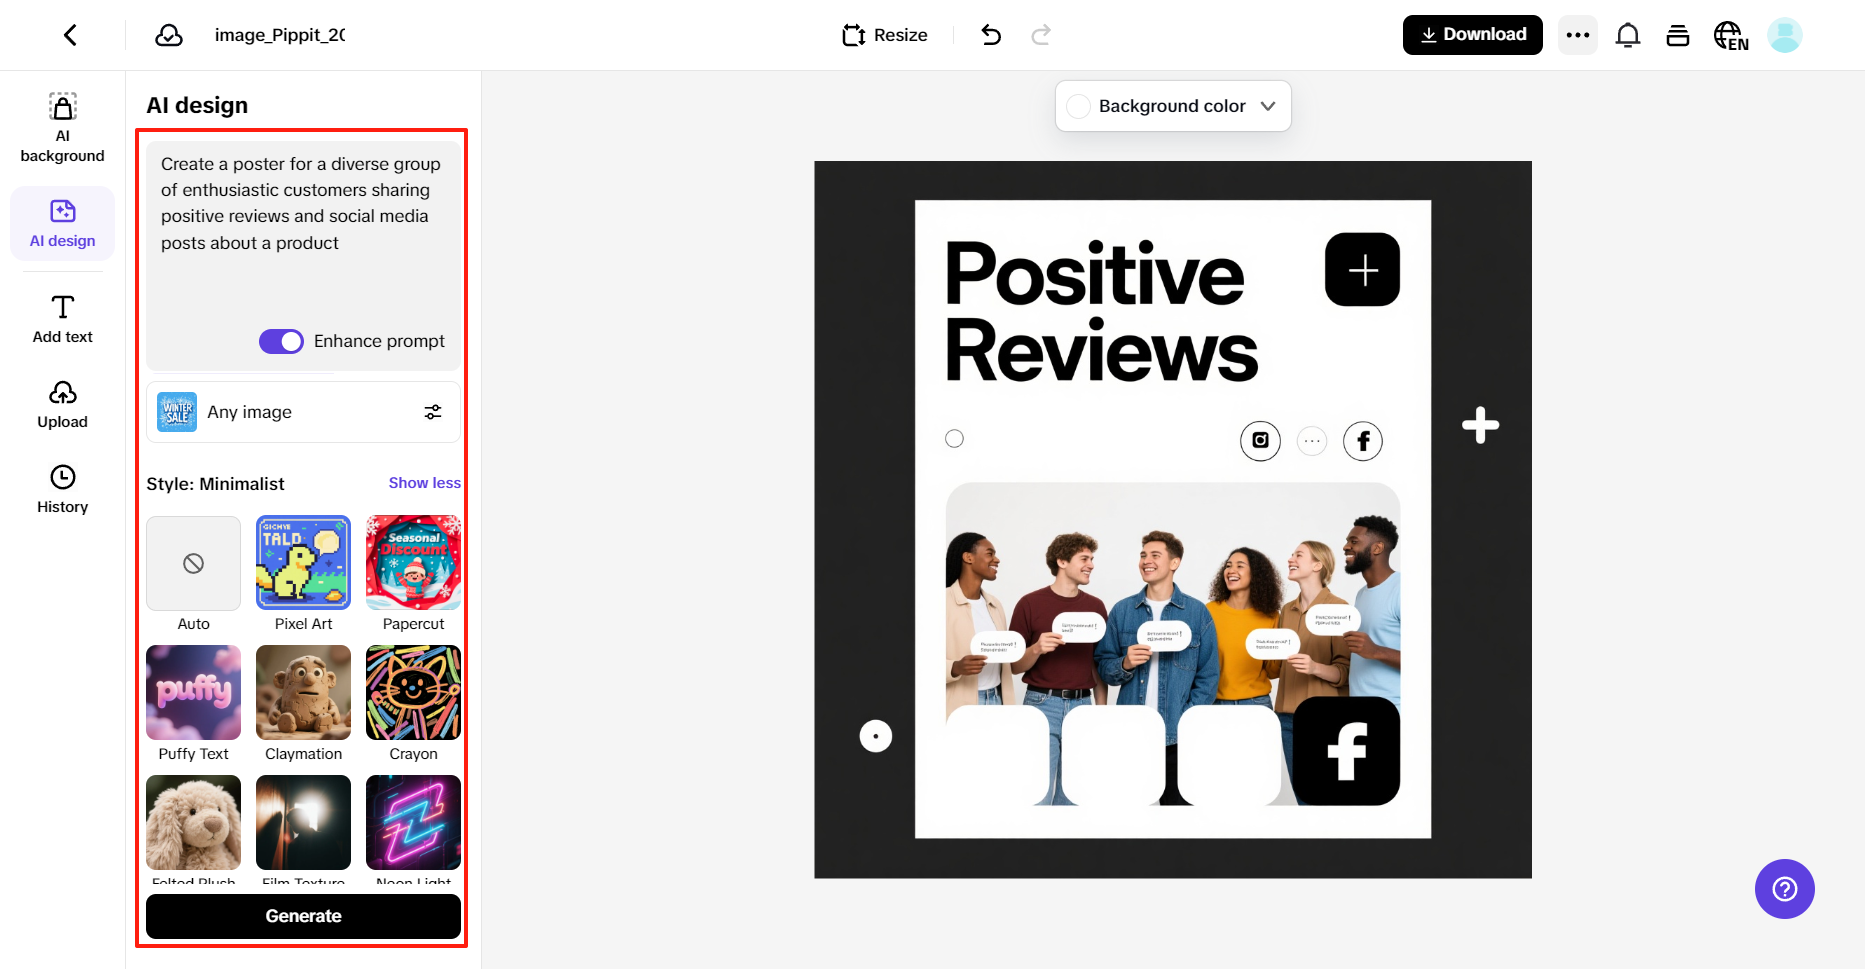The width and height of the screenshot is (1865, 969).
Task: Click the stacked layers icon in header
Action: pyautogui.click(x=1678, y=35)
